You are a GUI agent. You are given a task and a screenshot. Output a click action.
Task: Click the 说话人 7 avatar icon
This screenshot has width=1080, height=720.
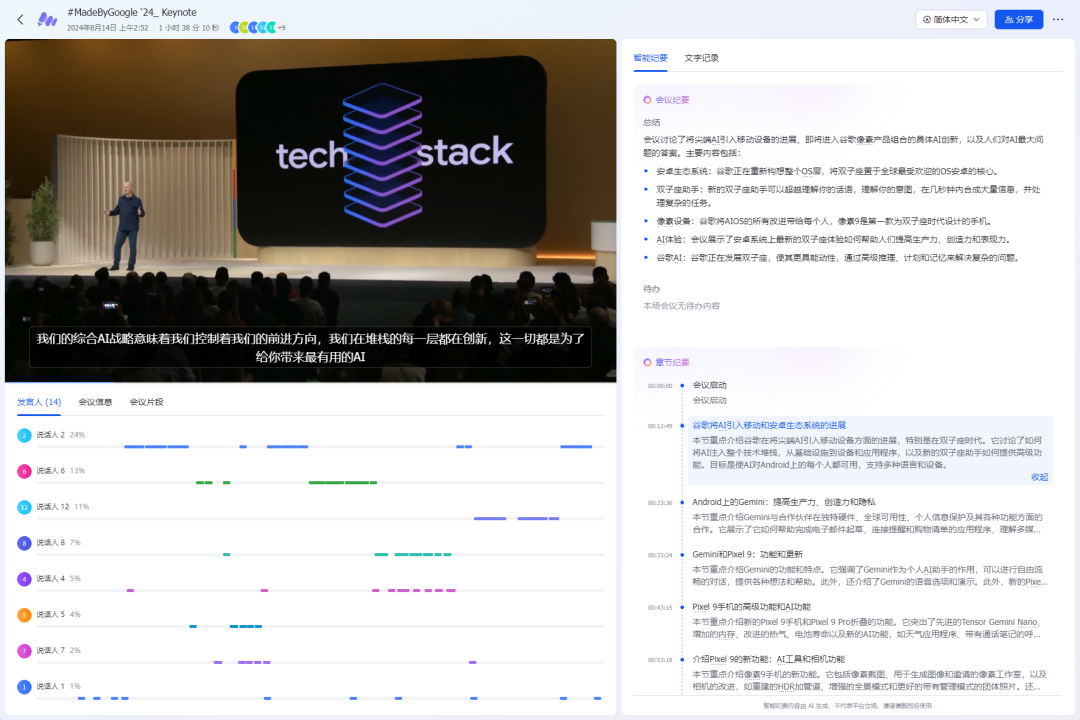[x=24, y=650]
